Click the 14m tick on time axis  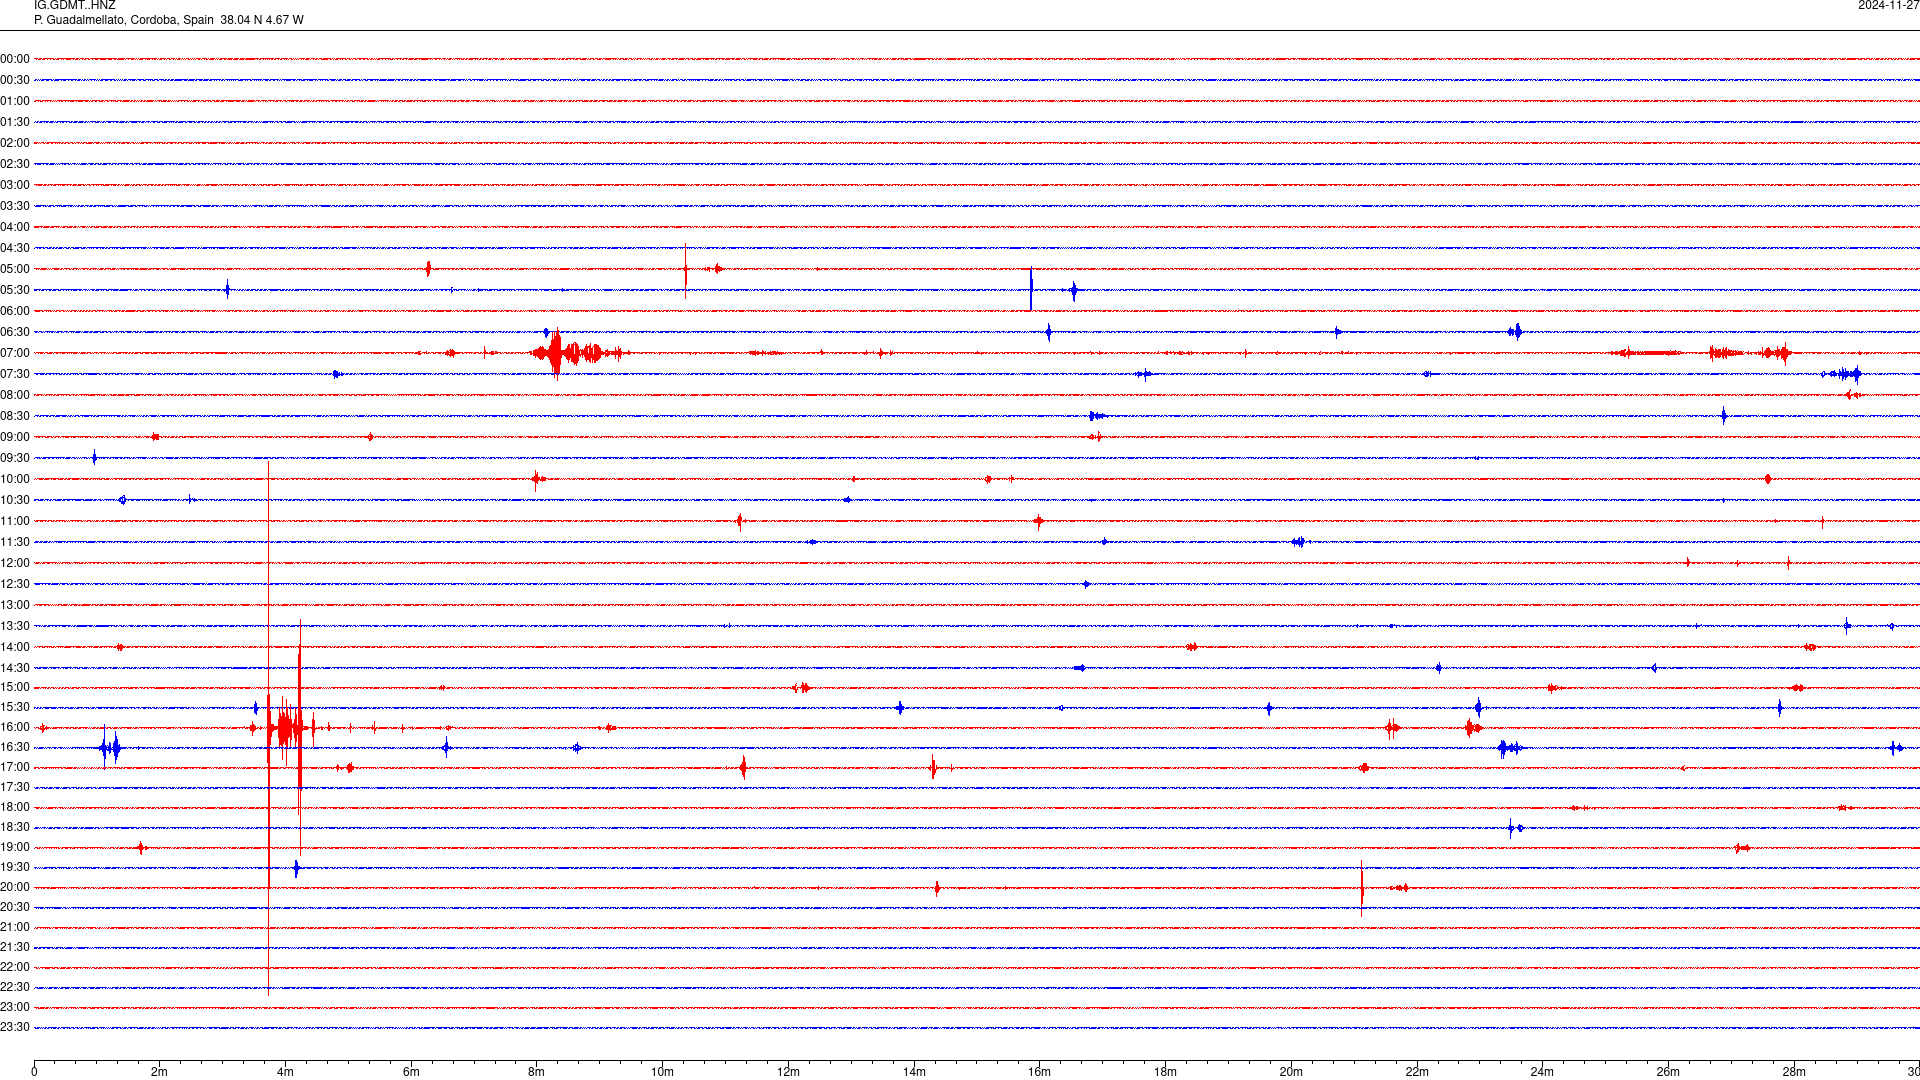click(x=914, y=1072)
